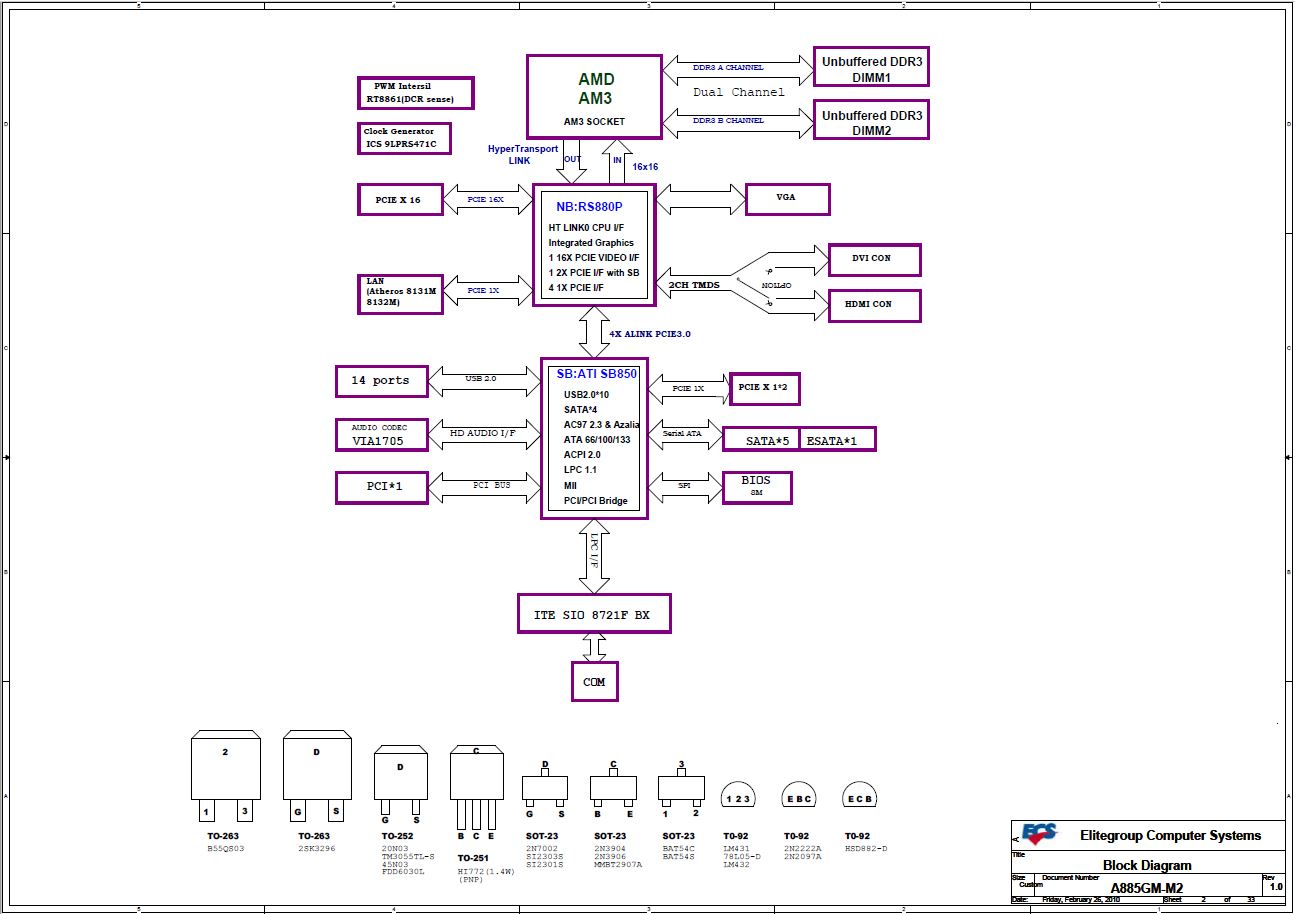Select the PCIE X 1*2 block
This screenshot has width=1295, height=914.
tap(765, 388)
